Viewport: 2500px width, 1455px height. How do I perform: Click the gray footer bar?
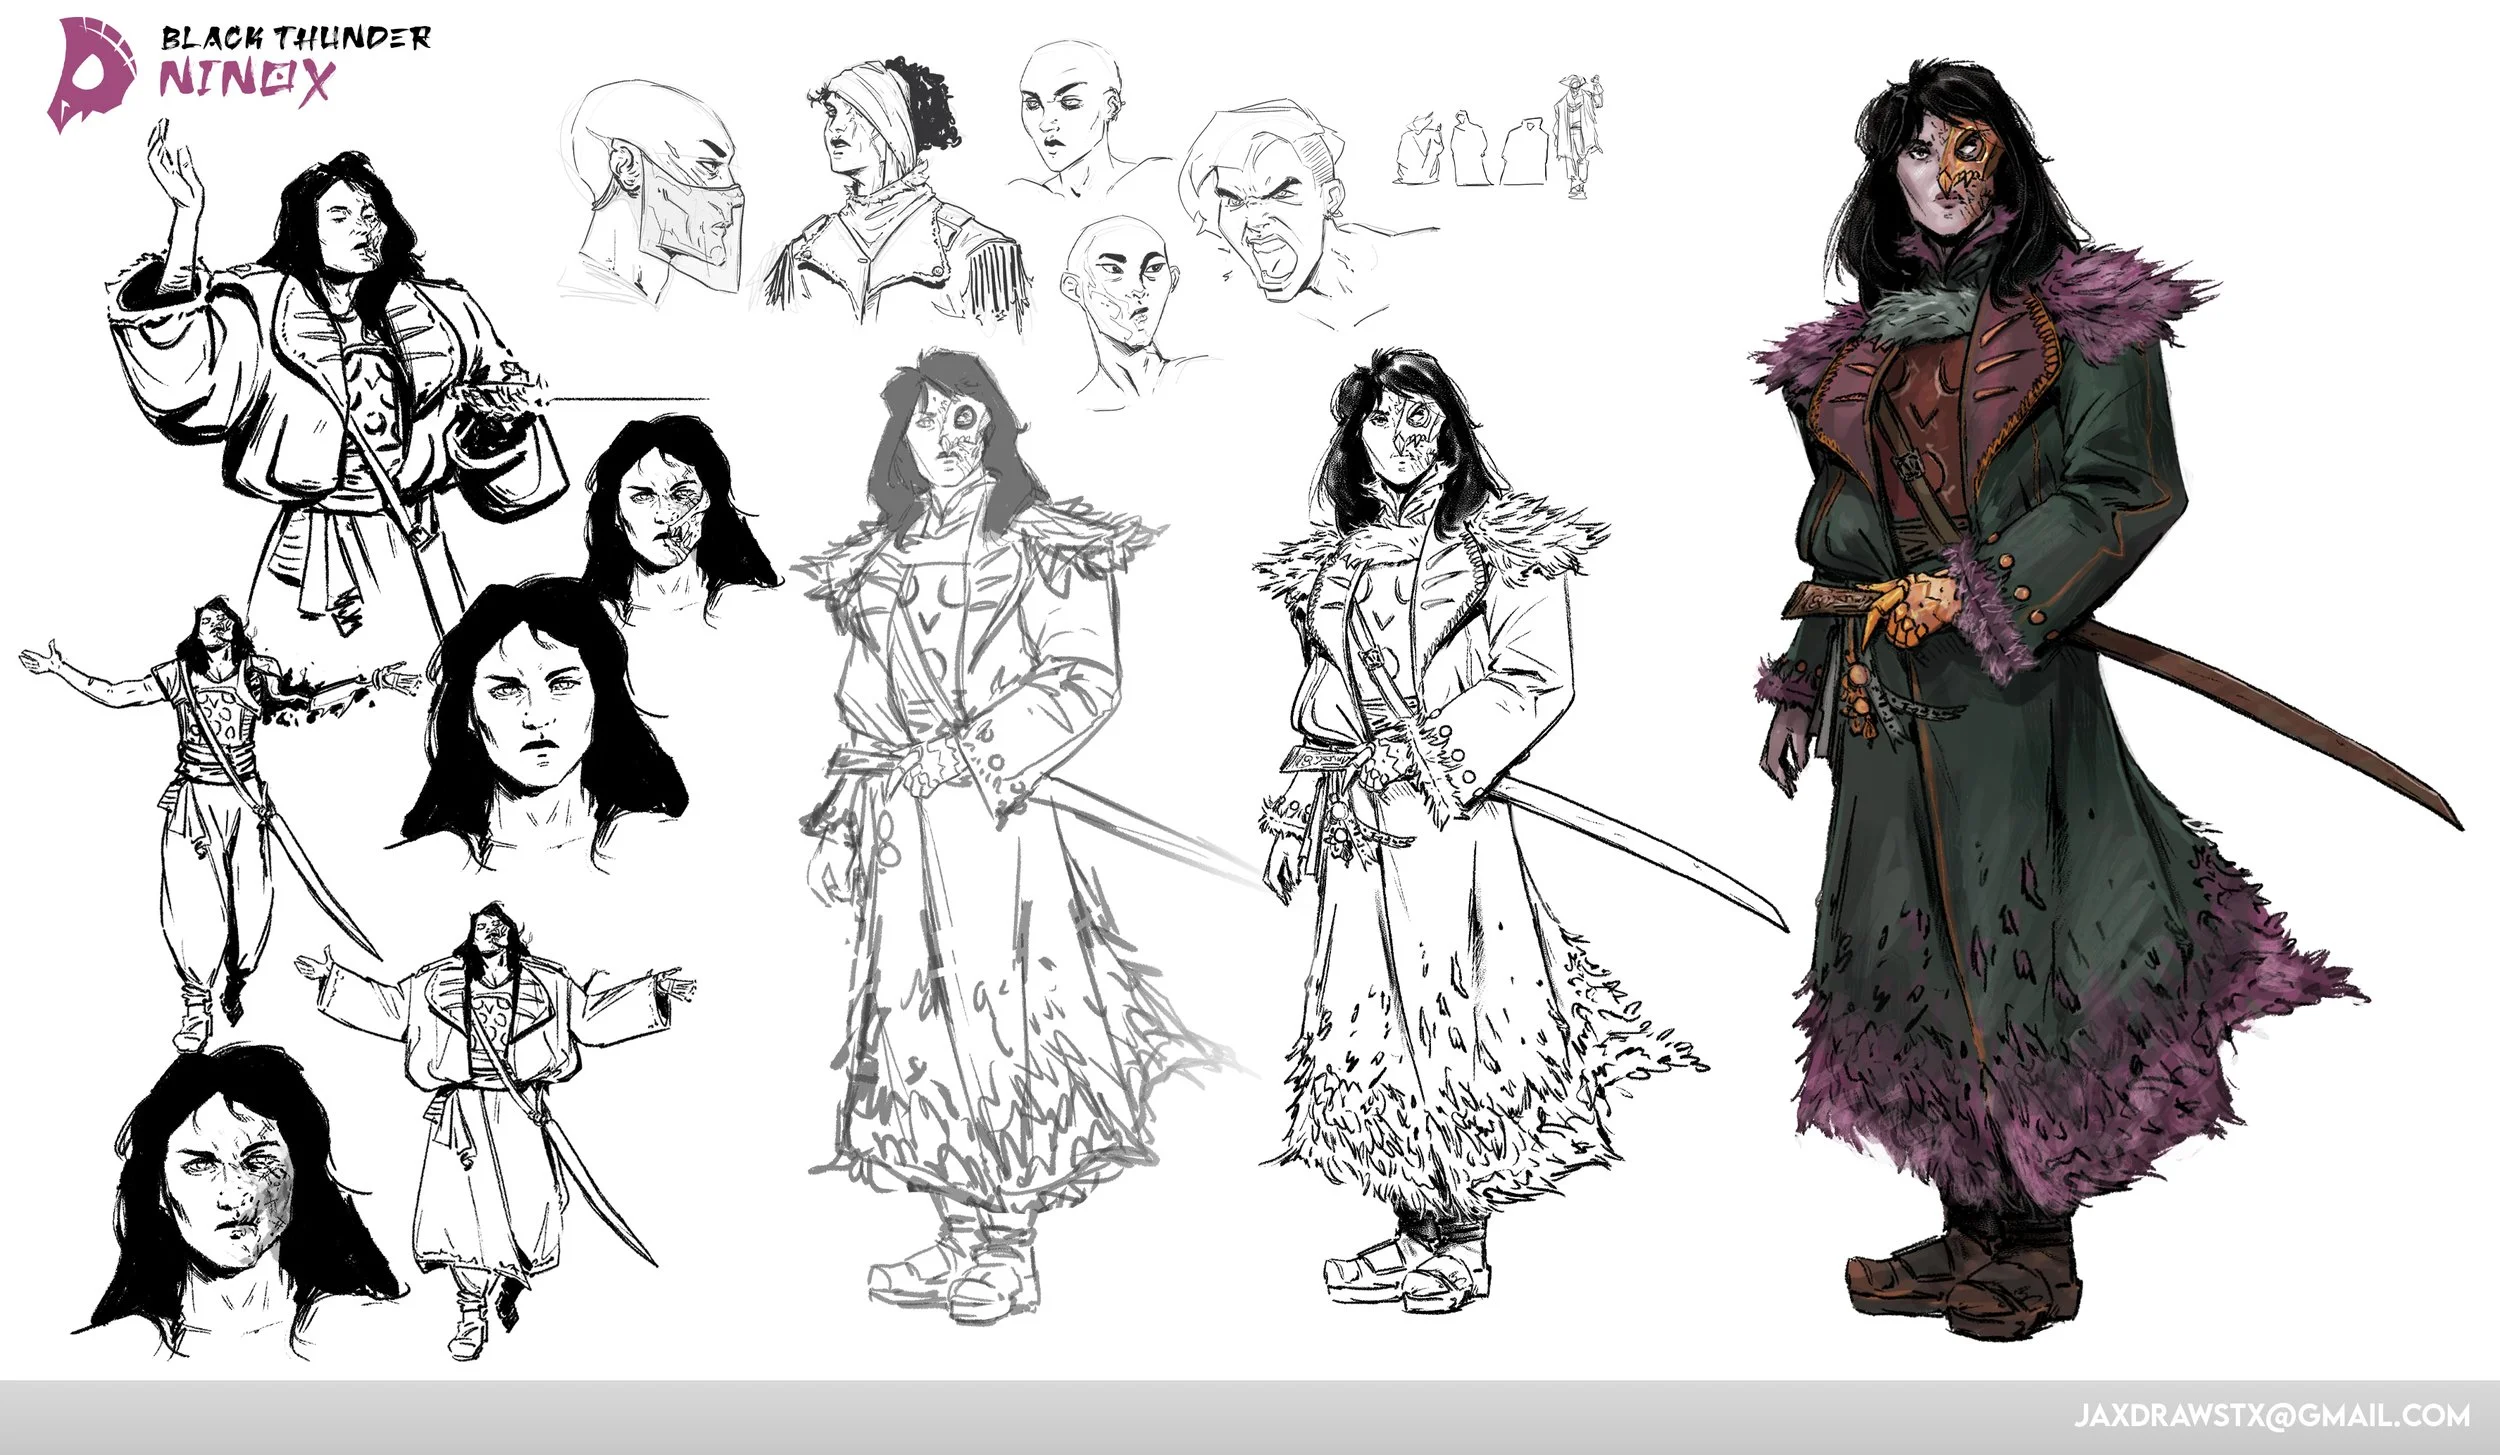pyautogui.click(x=1000, y=1417)
